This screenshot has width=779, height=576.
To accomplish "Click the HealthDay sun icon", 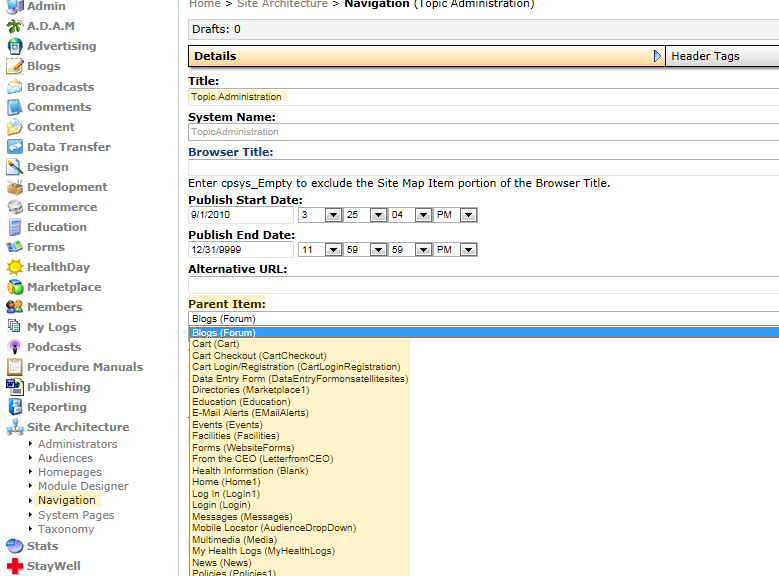I will pyautogui.click(x=14, y=267).
